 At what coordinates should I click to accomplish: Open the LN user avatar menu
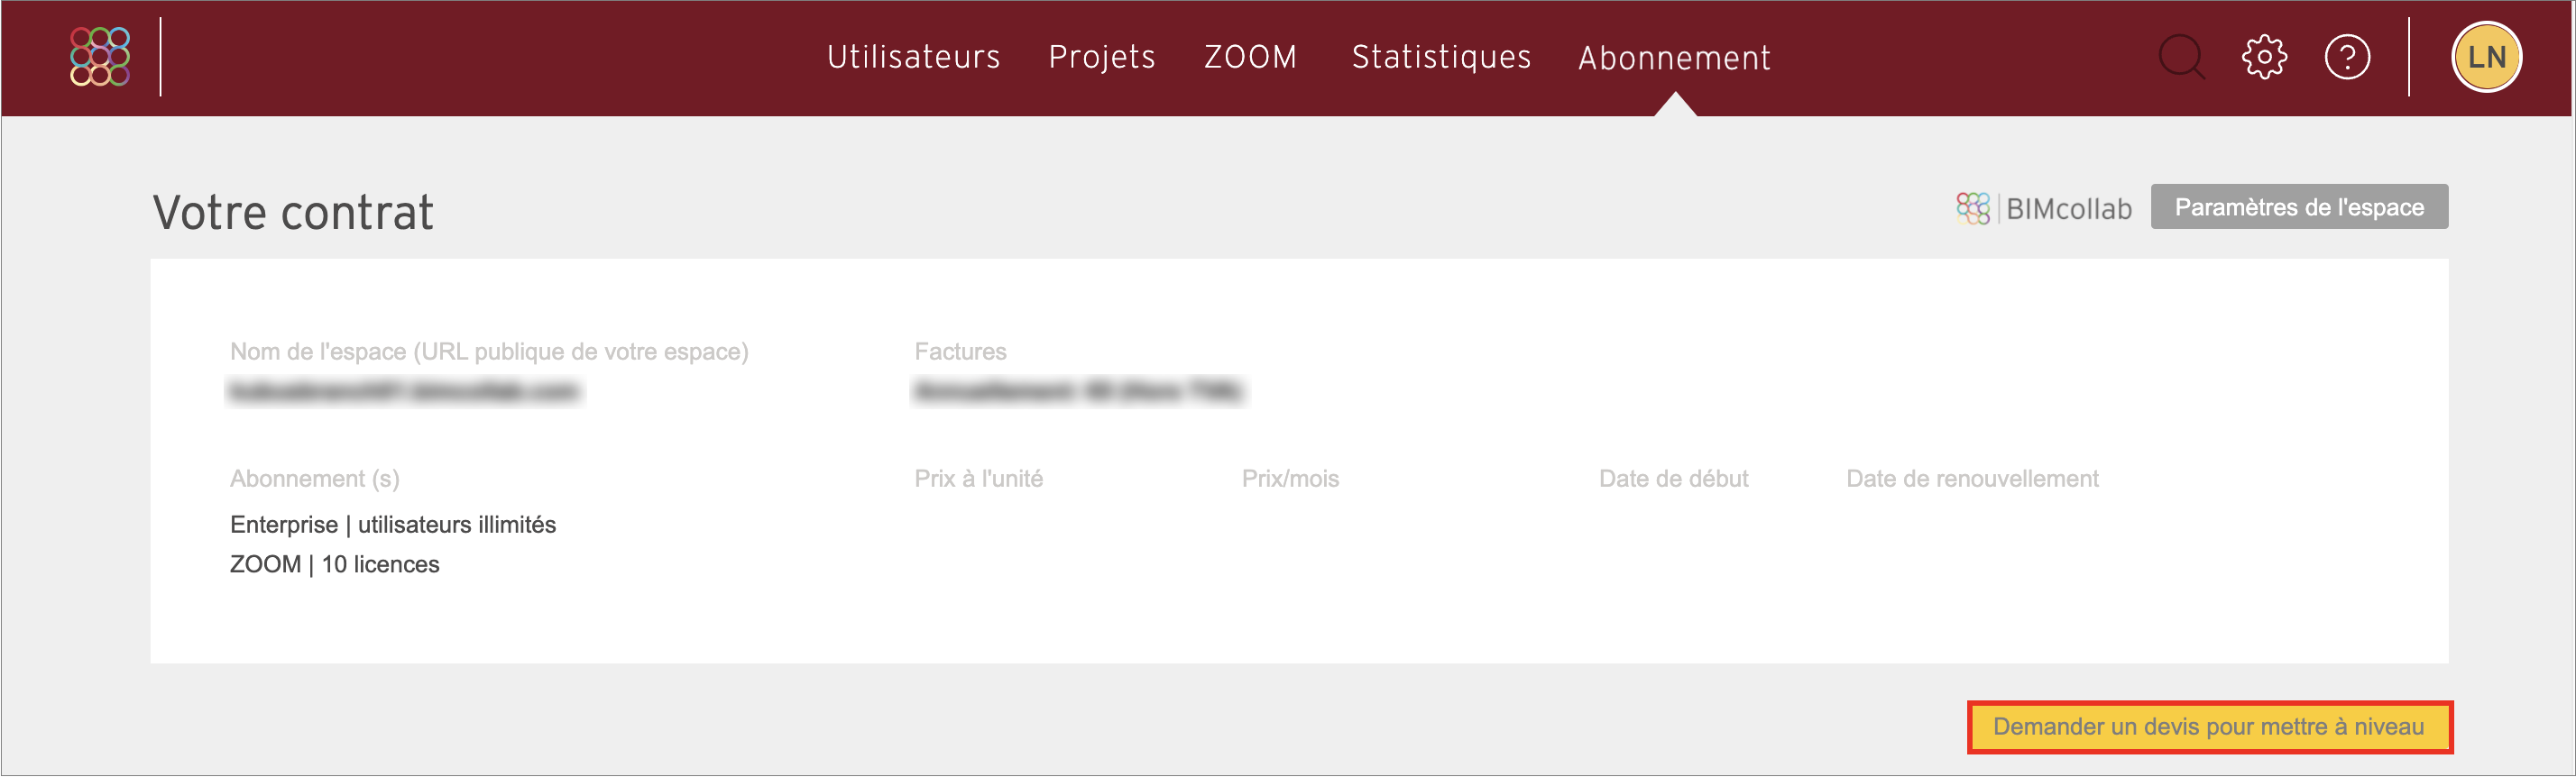pyautogui.click(x=2486, y=57)
